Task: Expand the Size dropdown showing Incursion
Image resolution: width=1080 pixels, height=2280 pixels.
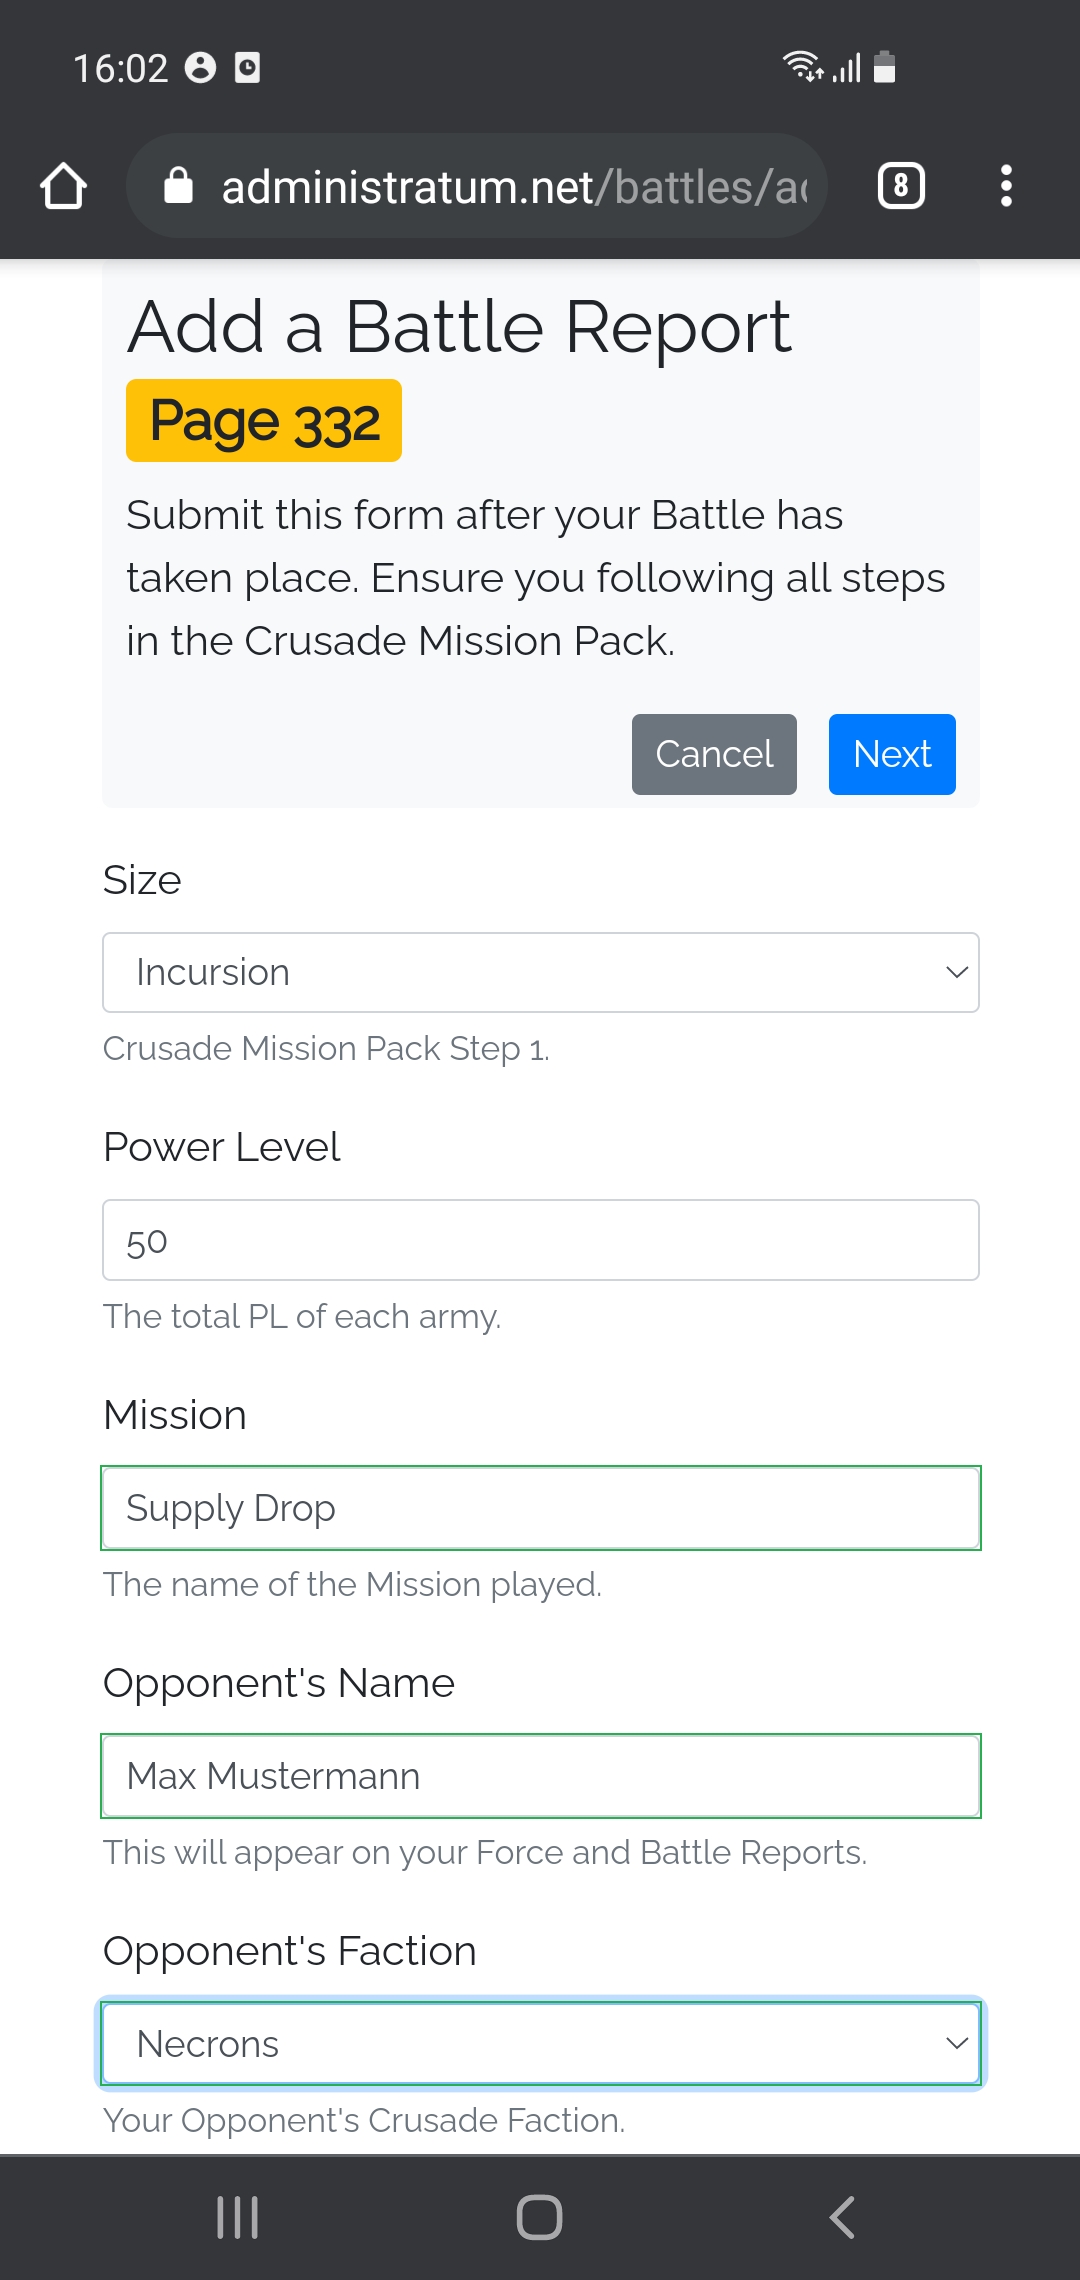Action: click(x=540, y=973)
